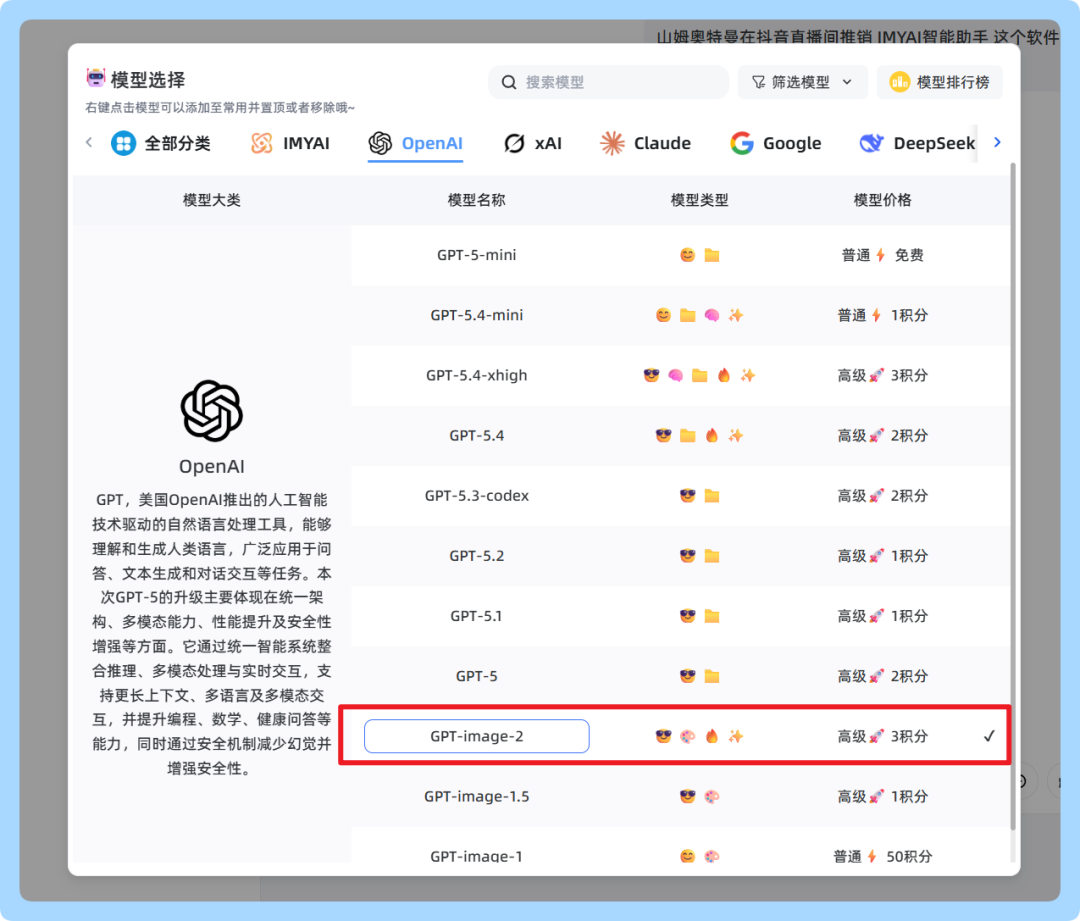Switch to the Google category tab
This screenshot has width=1080, height=921.
coord(791,143)
